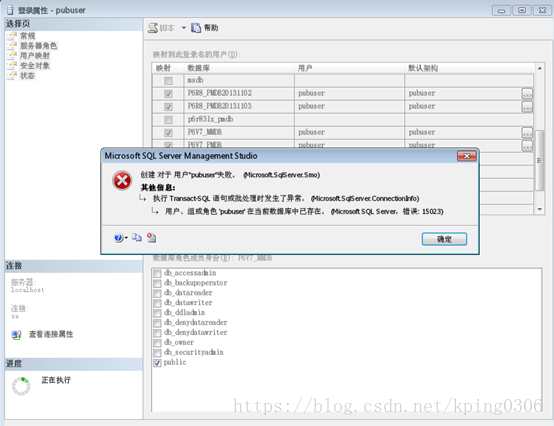554x426 pixels.
Task: Click the 确定 button in the error dialog
Action: (444, 239)
